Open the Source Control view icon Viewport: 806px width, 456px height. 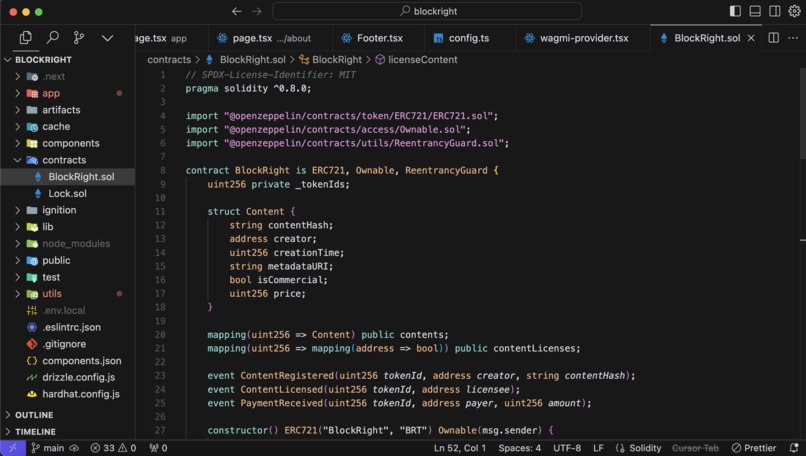tap(79, 38)
